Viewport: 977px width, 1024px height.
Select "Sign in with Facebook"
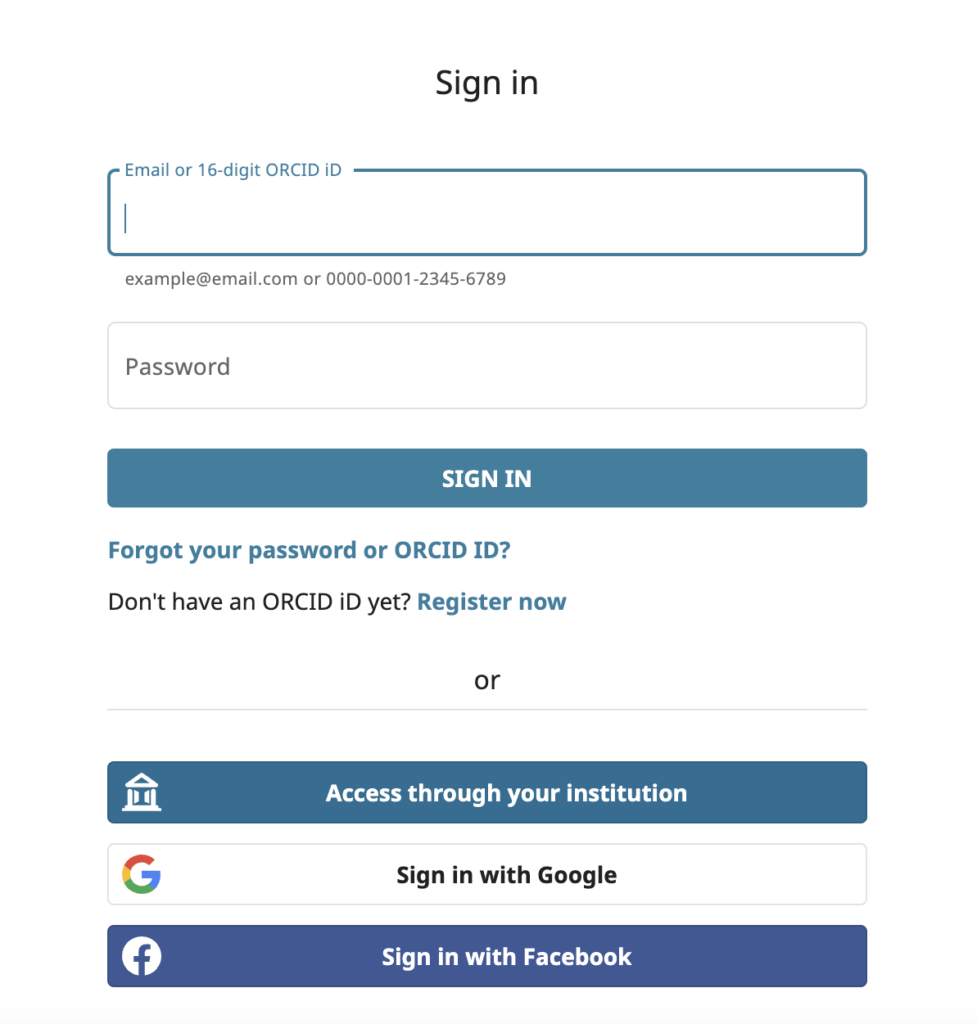pyautogui.click(x=505, y=956)
